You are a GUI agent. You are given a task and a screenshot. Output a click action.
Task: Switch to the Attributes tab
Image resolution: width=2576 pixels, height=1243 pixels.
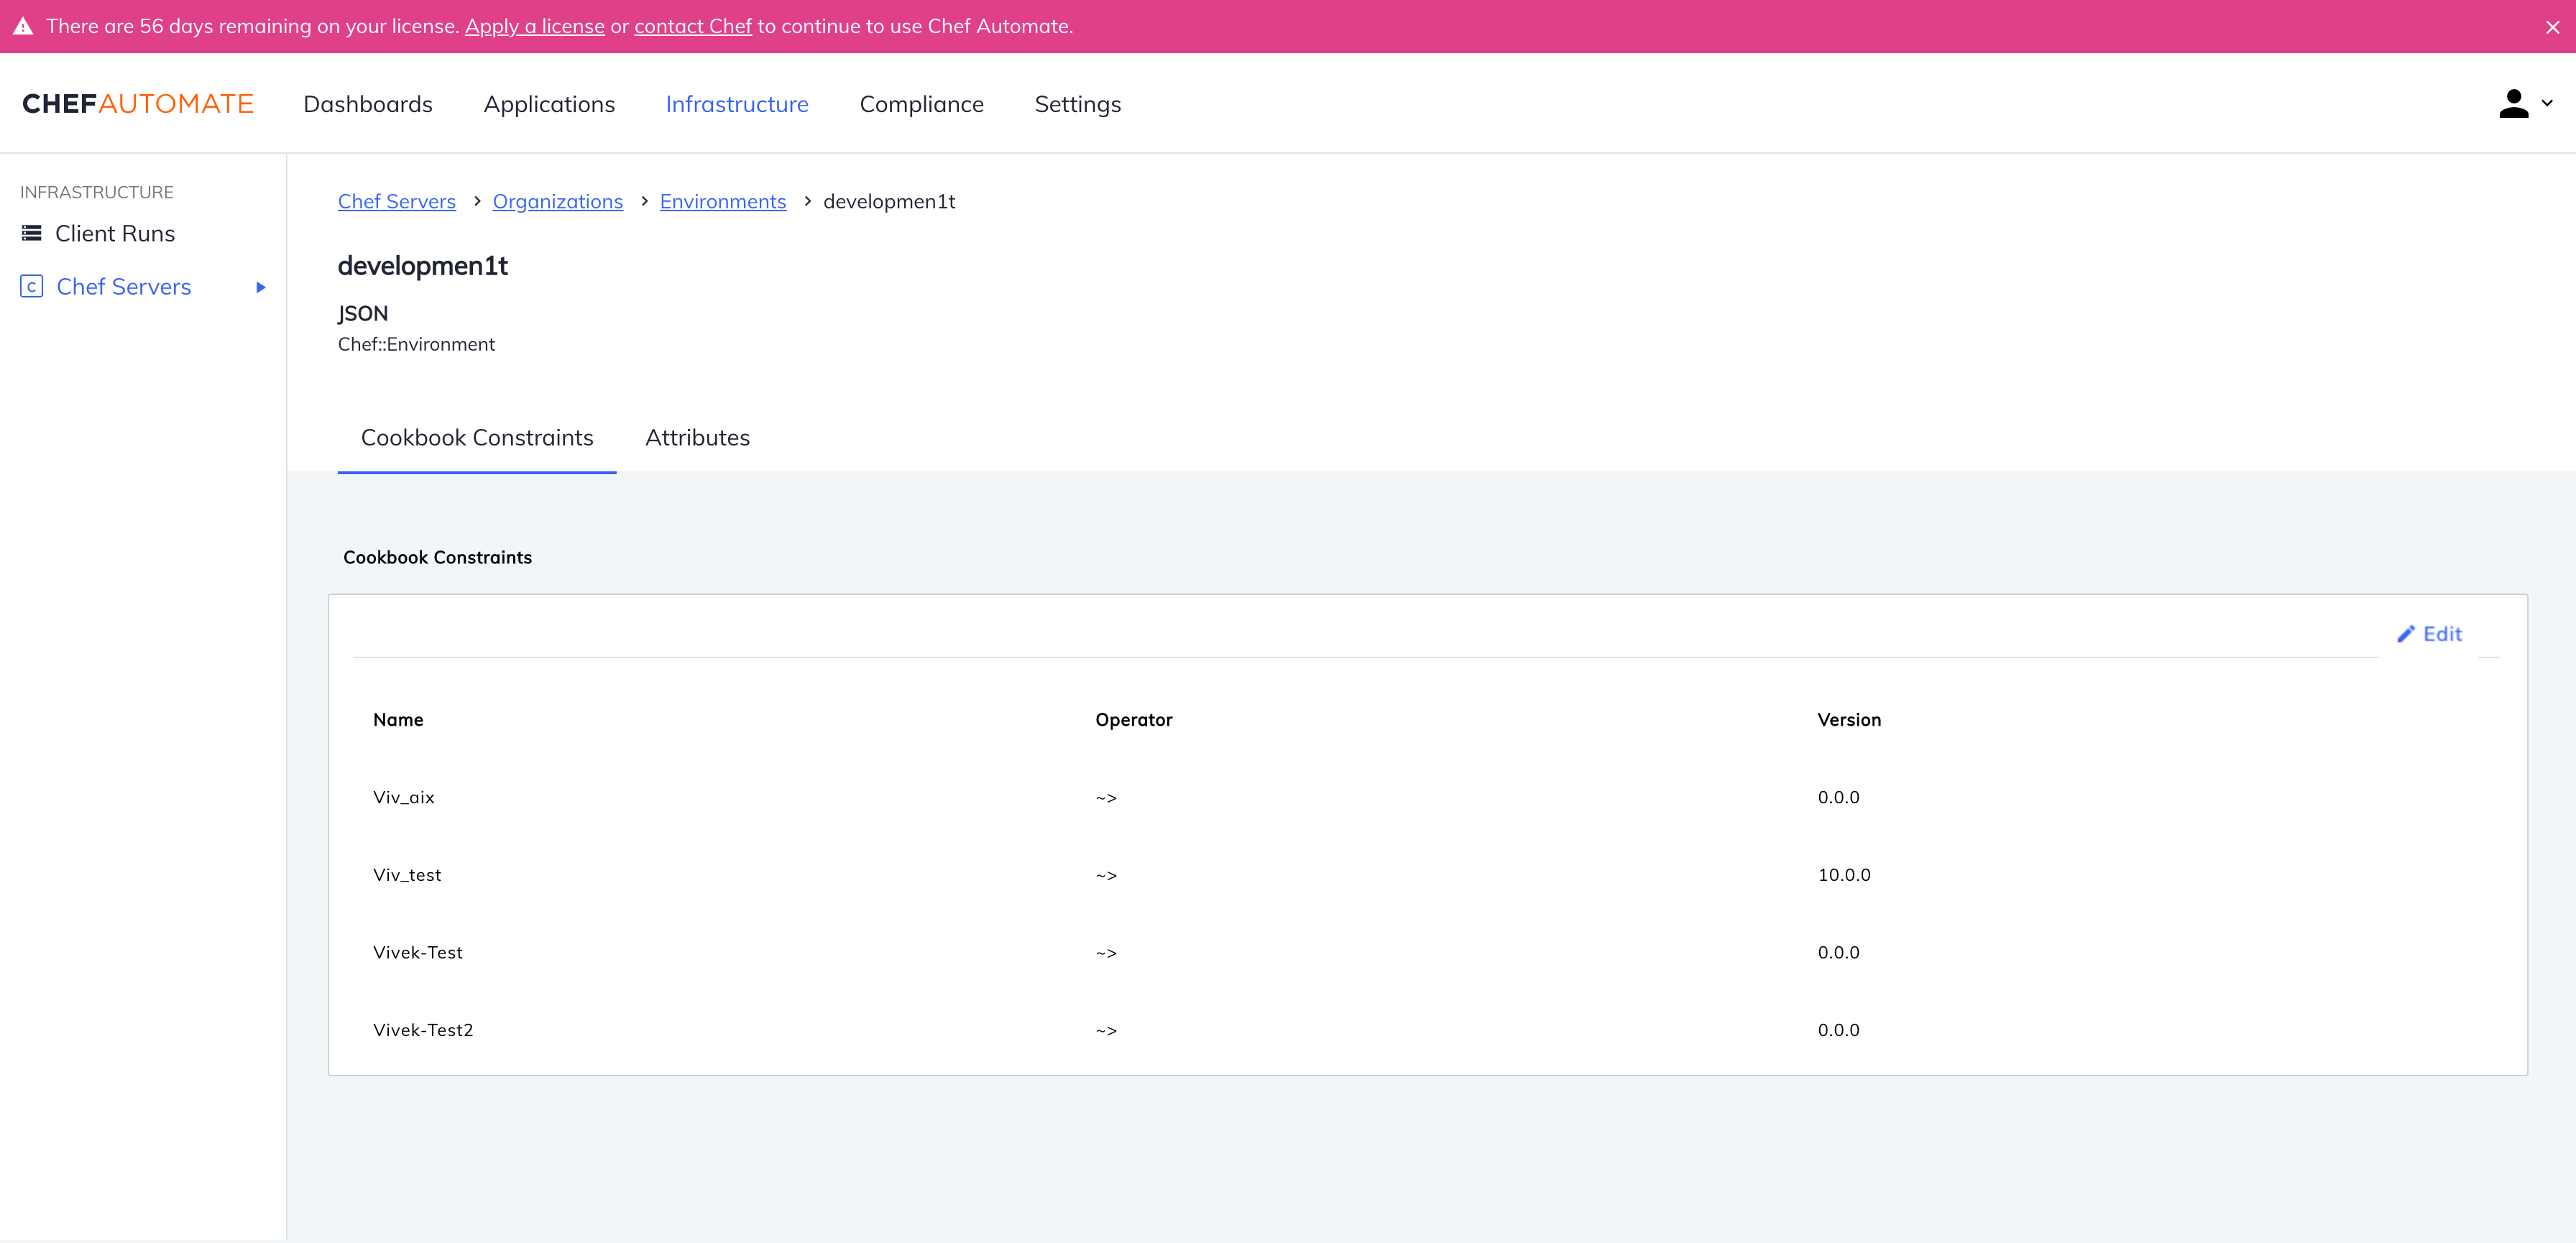(x=697, y=437)
